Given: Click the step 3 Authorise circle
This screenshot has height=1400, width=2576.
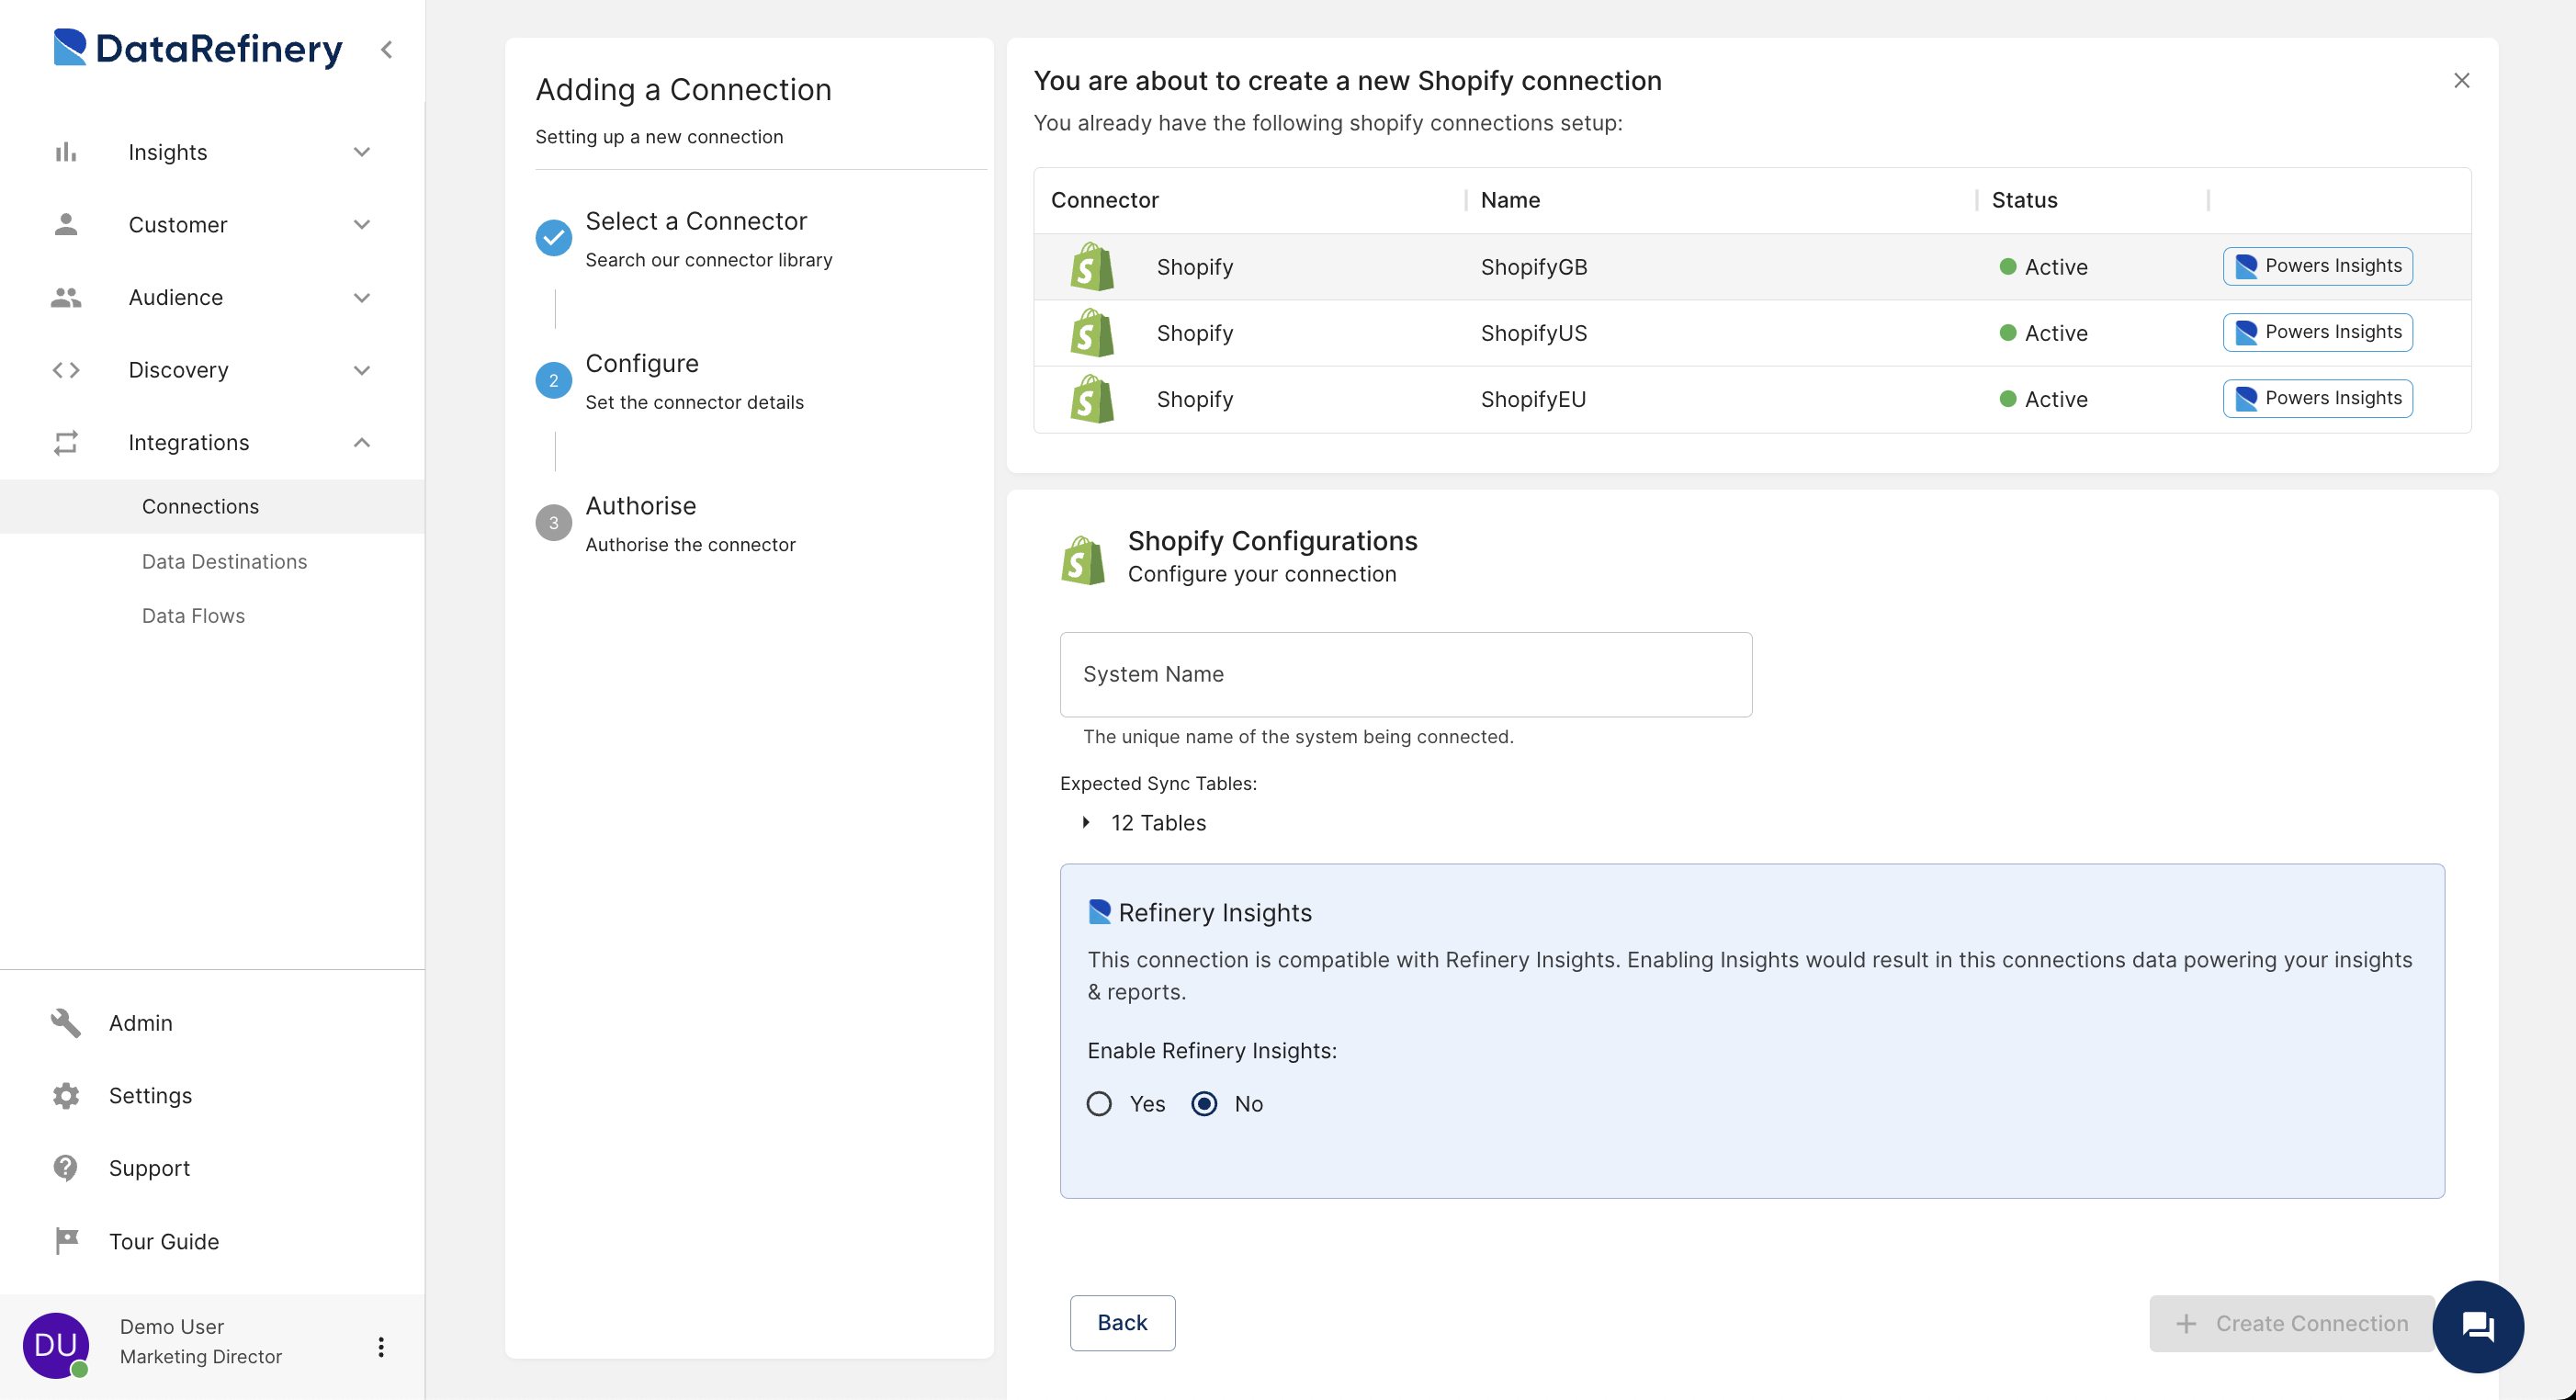Looking at the screenshot, I should (x=554, y=523).
